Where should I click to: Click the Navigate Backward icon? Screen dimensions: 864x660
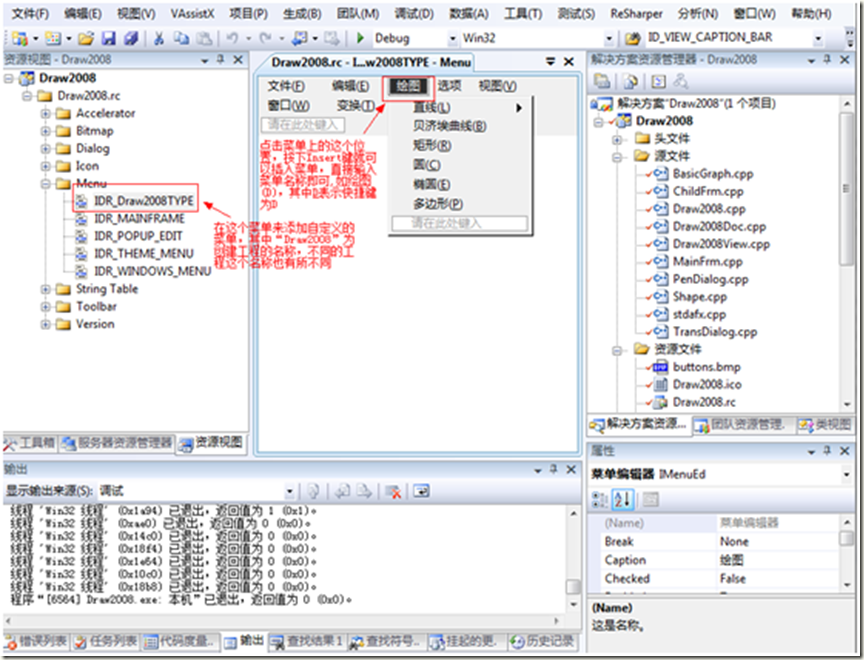click(299, 38)
